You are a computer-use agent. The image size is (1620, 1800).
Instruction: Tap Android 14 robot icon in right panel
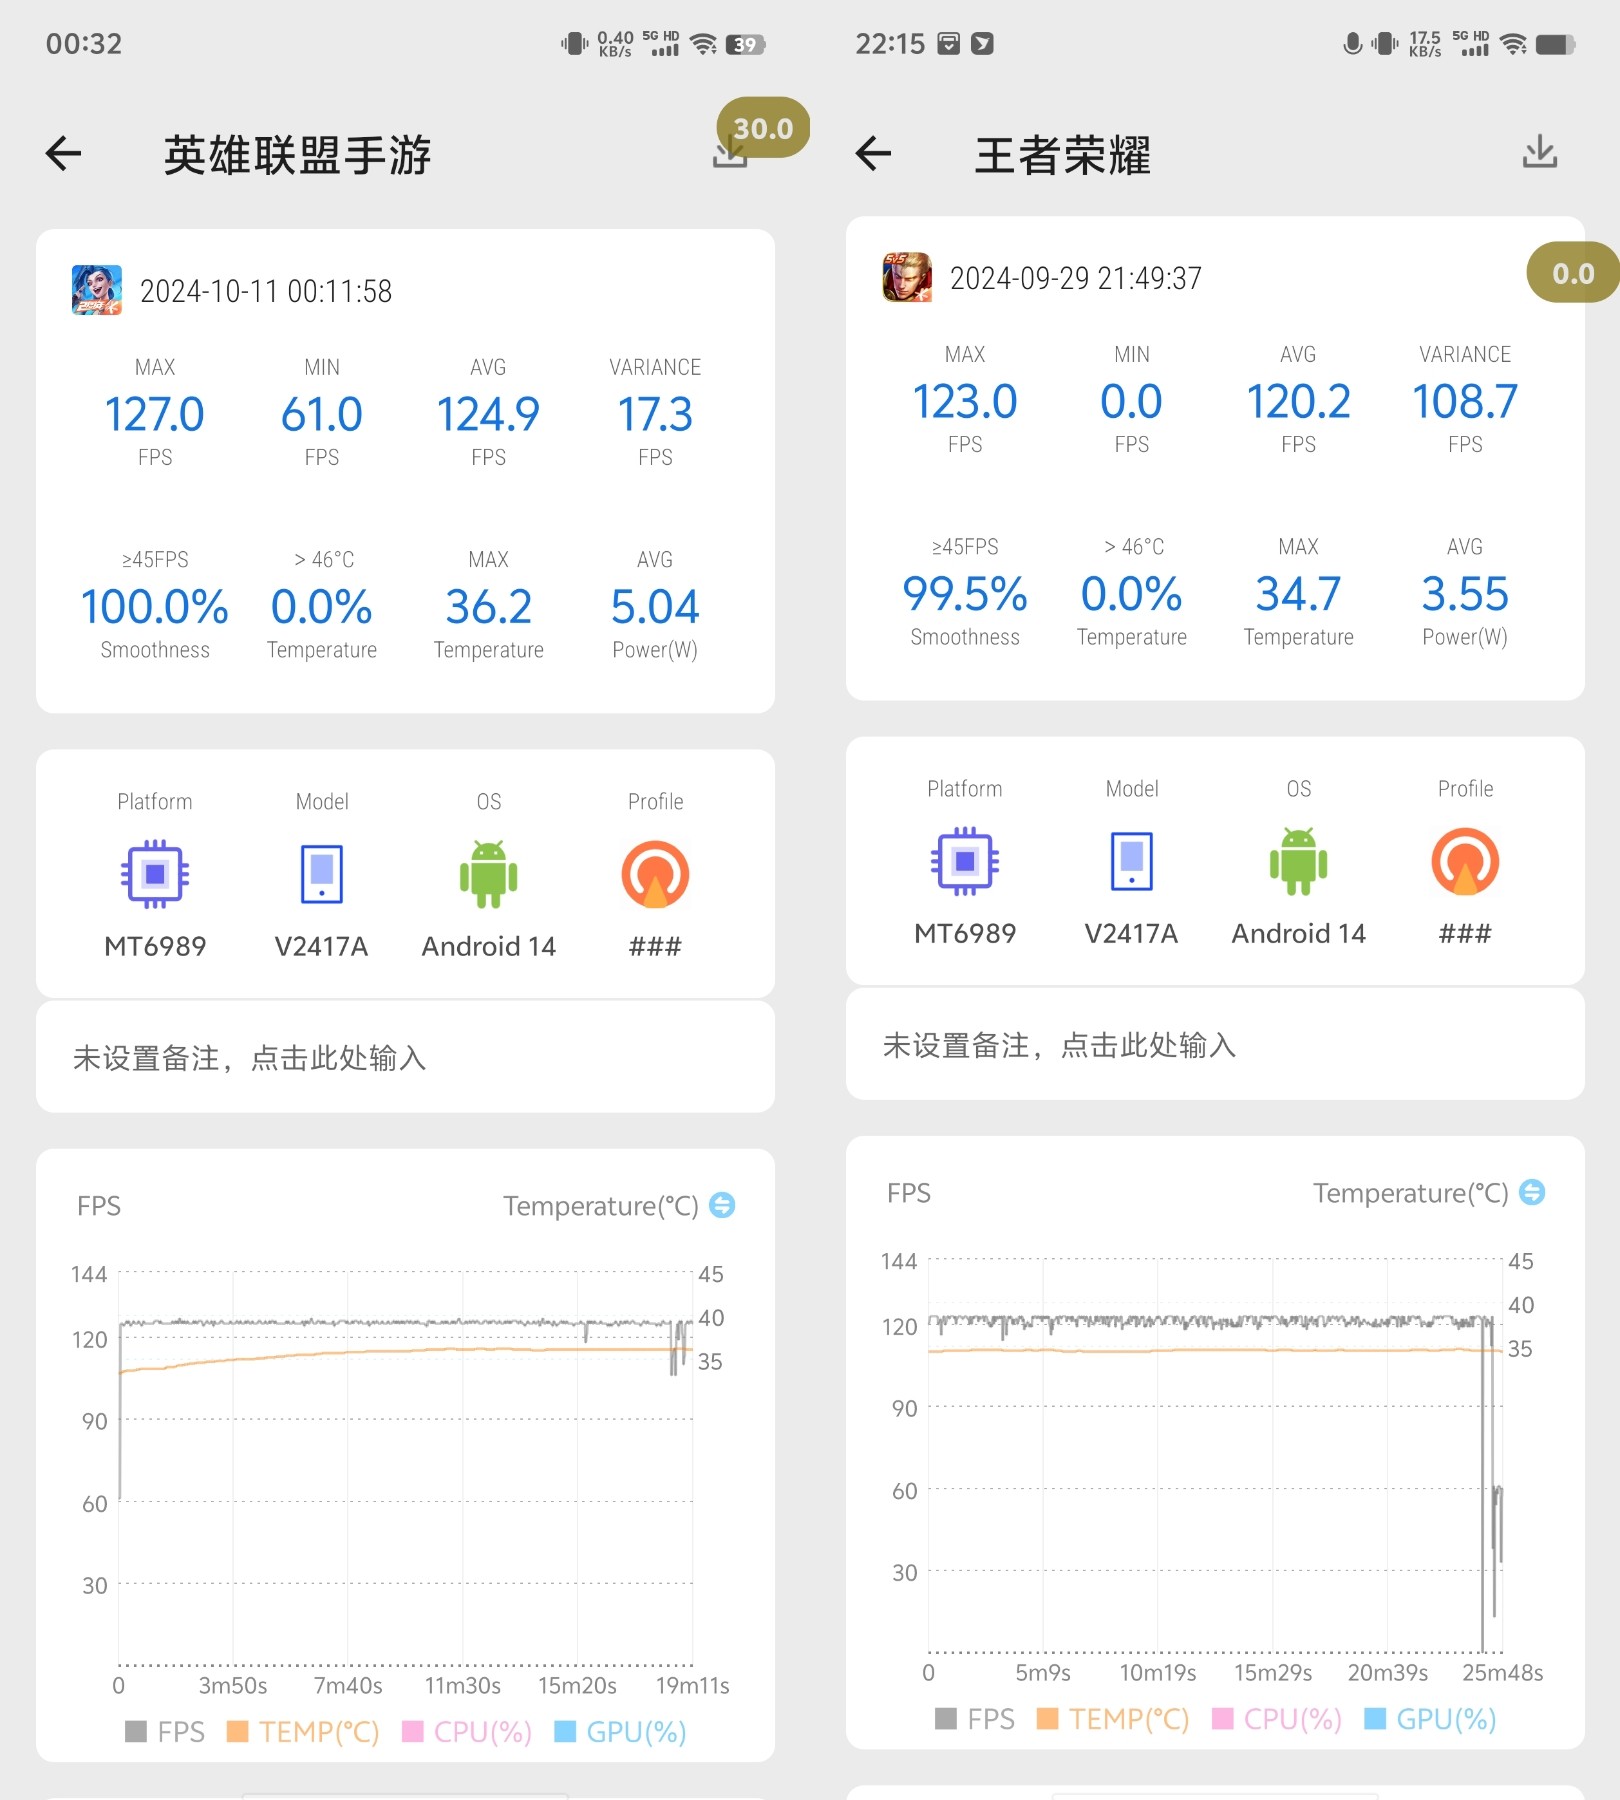pos(1298,862)
